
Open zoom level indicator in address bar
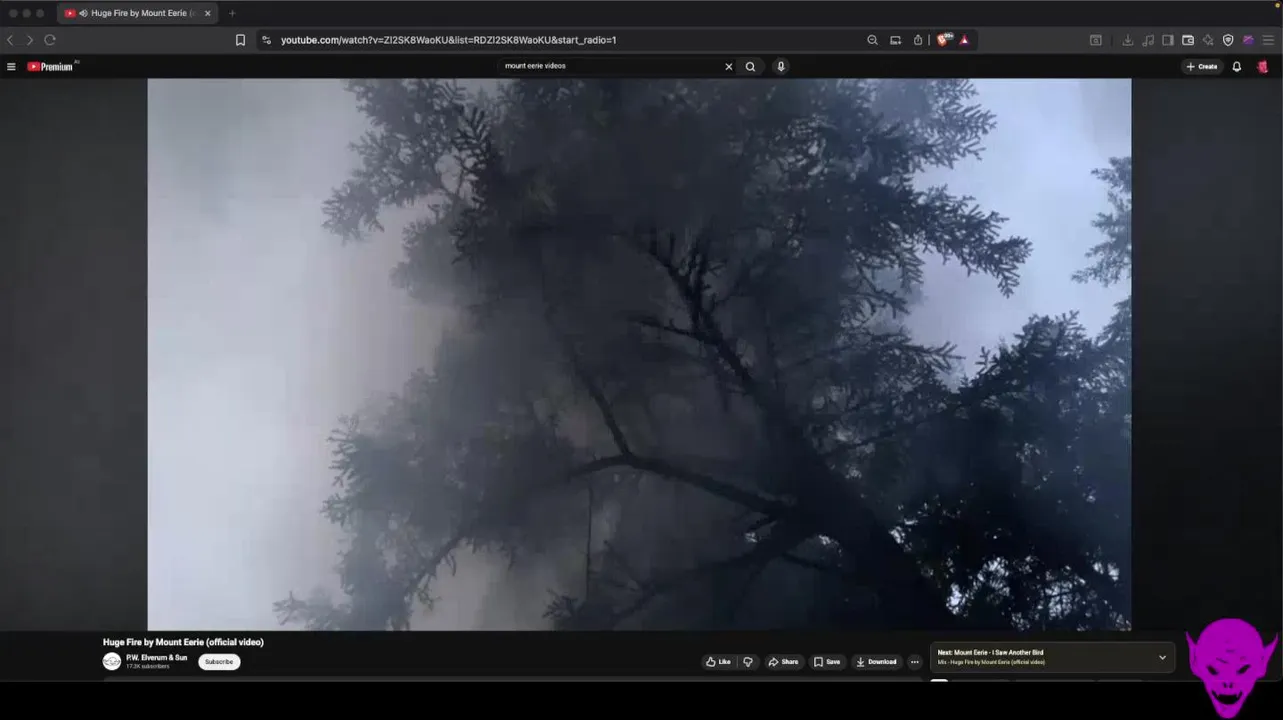(x=872, y=40)
